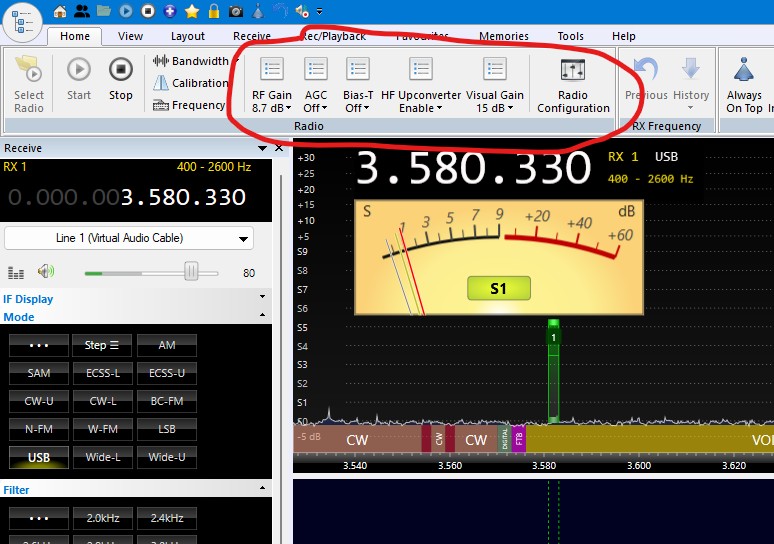This screenshot has height=544, width=774.
Task: Open Radio Configuration
Action: click(x=573, y=86)
